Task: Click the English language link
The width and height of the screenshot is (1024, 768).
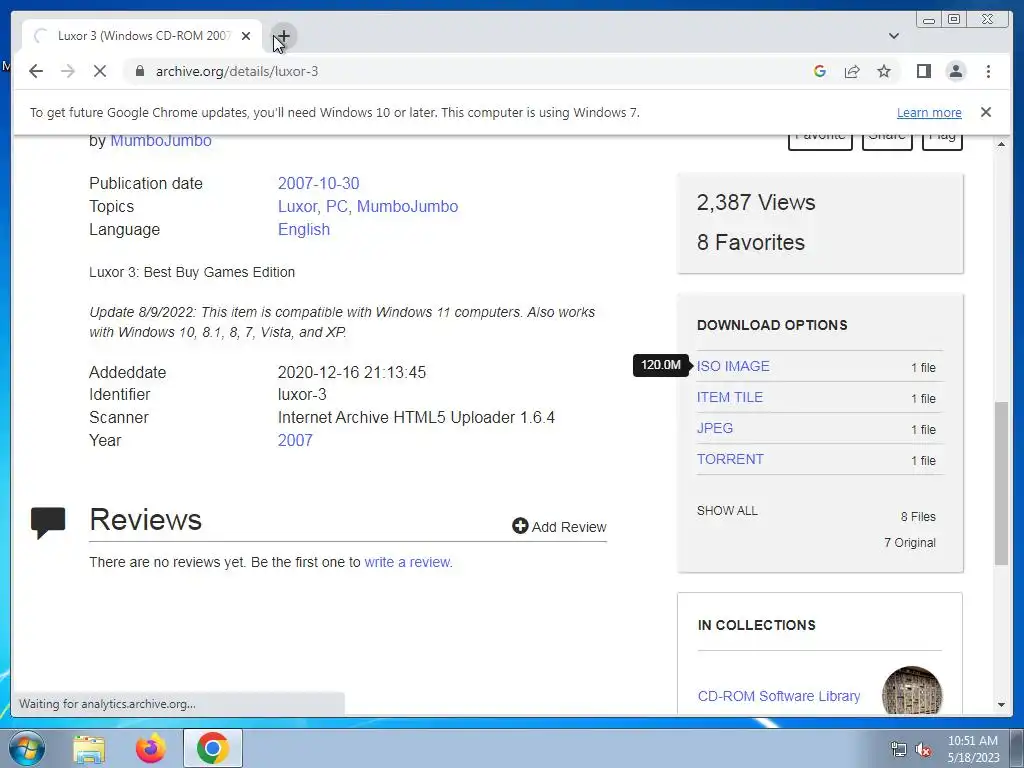Action: pyautogui.click(x=304, y=229)
